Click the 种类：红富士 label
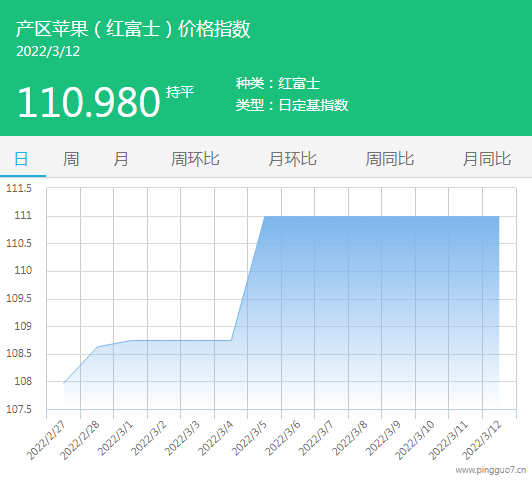Image resolution: width=532 pixels, height=482 pixels. point(278,83)
